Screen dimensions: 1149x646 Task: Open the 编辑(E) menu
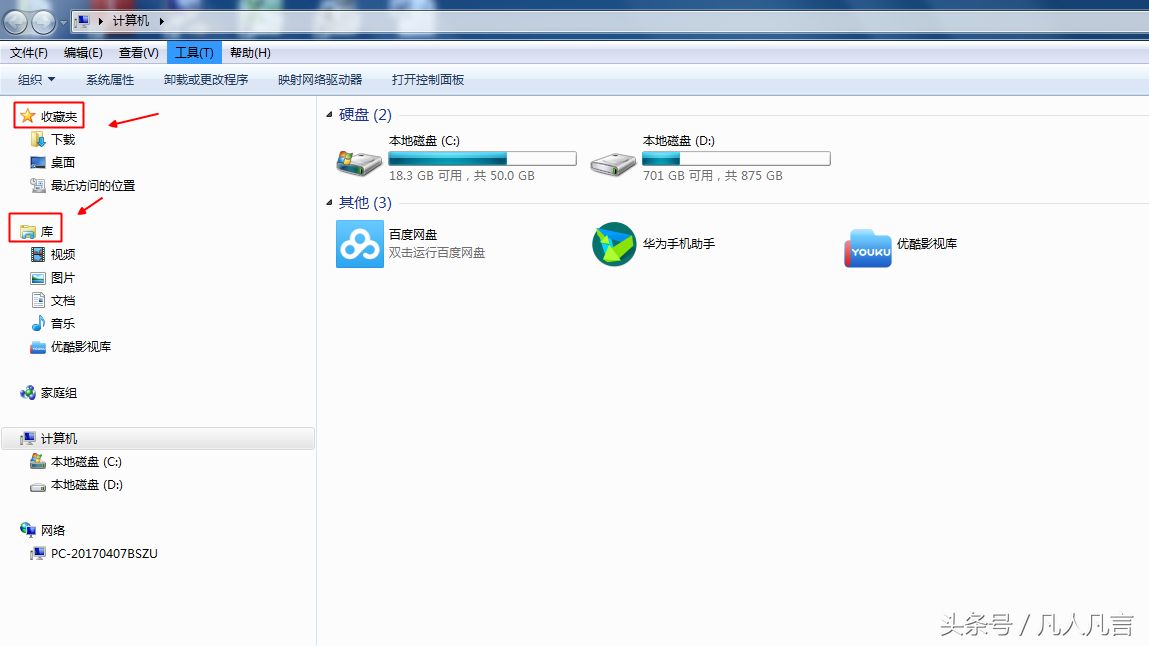click(x=83, y=53)
